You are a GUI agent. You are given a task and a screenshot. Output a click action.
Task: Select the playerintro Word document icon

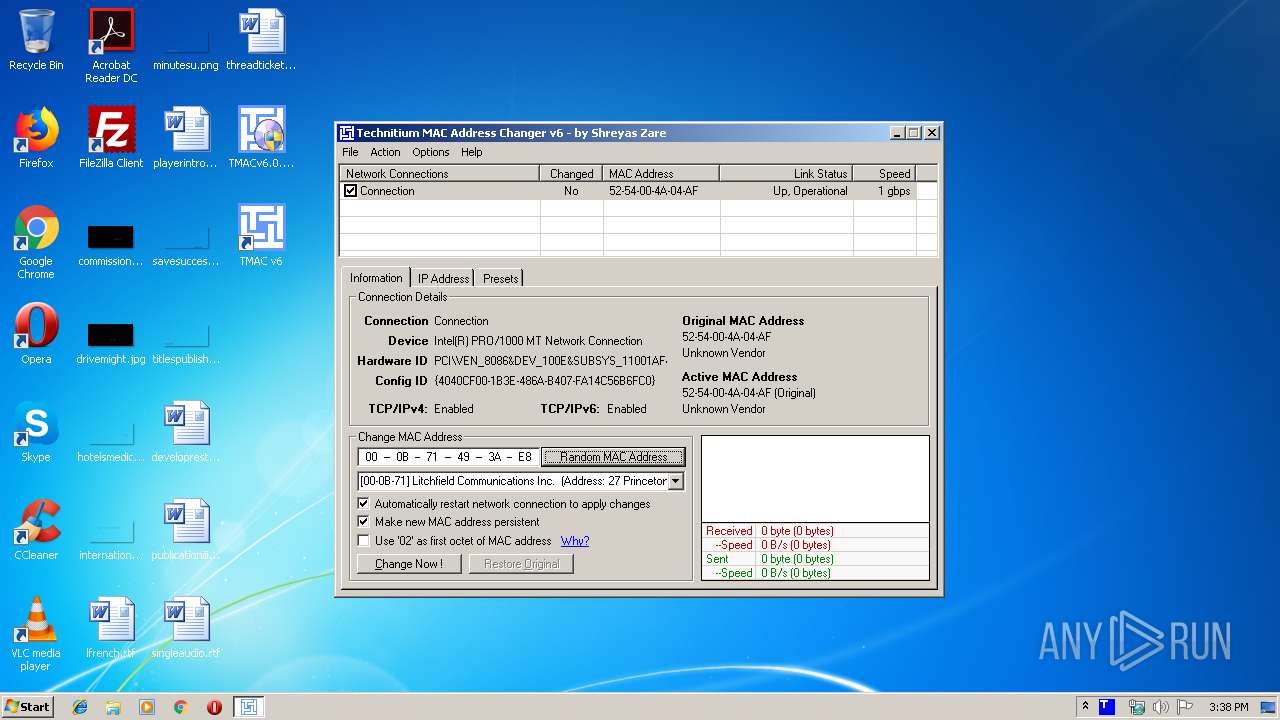[x=186, y=138]
